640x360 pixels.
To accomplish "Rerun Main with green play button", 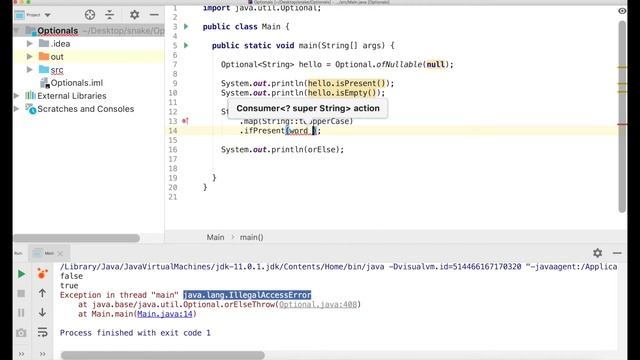I will click(x=21, y=274).
